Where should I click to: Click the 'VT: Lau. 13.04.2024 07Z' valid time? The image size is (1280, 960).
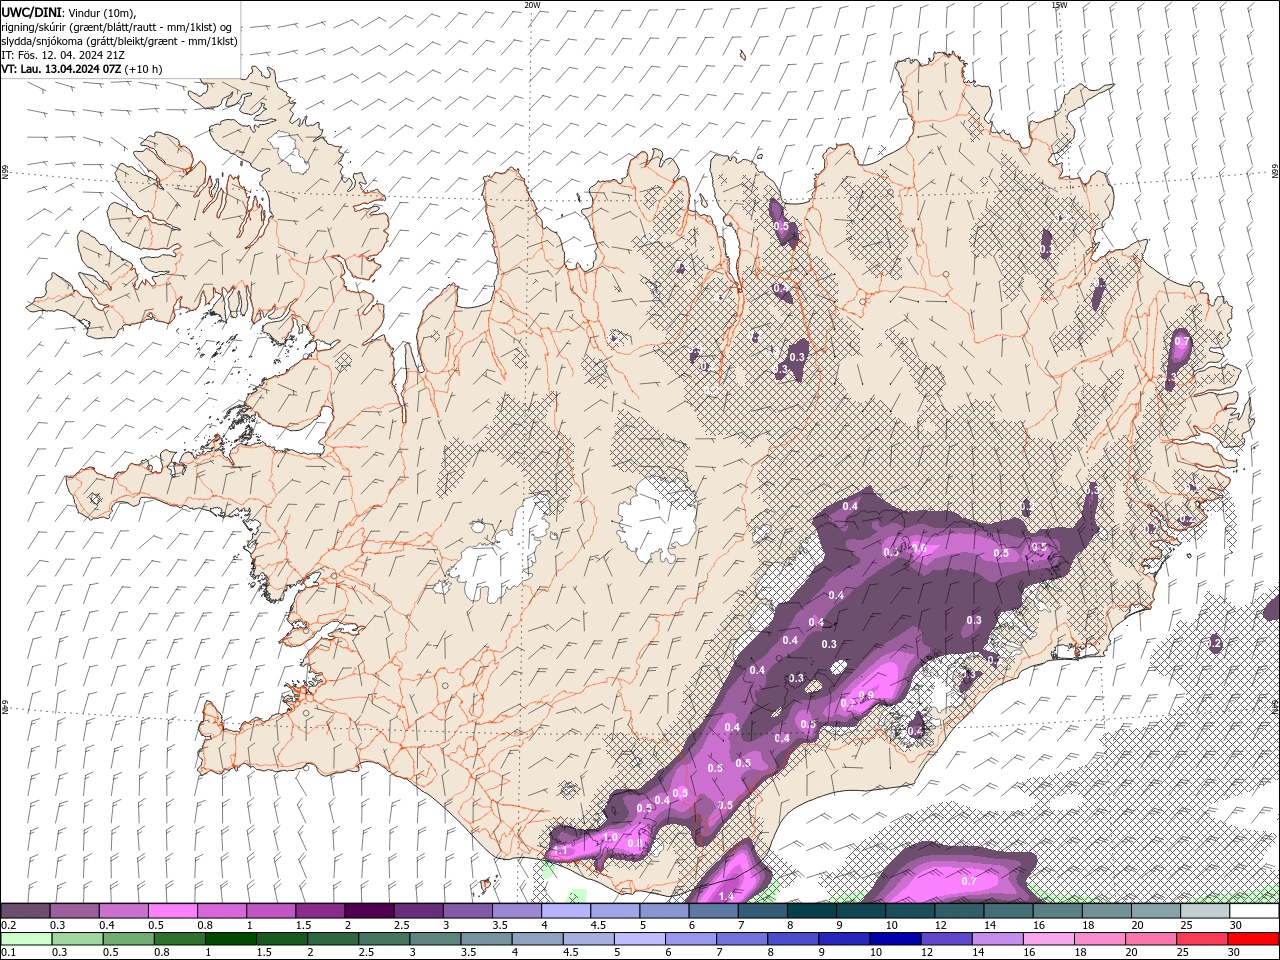(62, 69)
